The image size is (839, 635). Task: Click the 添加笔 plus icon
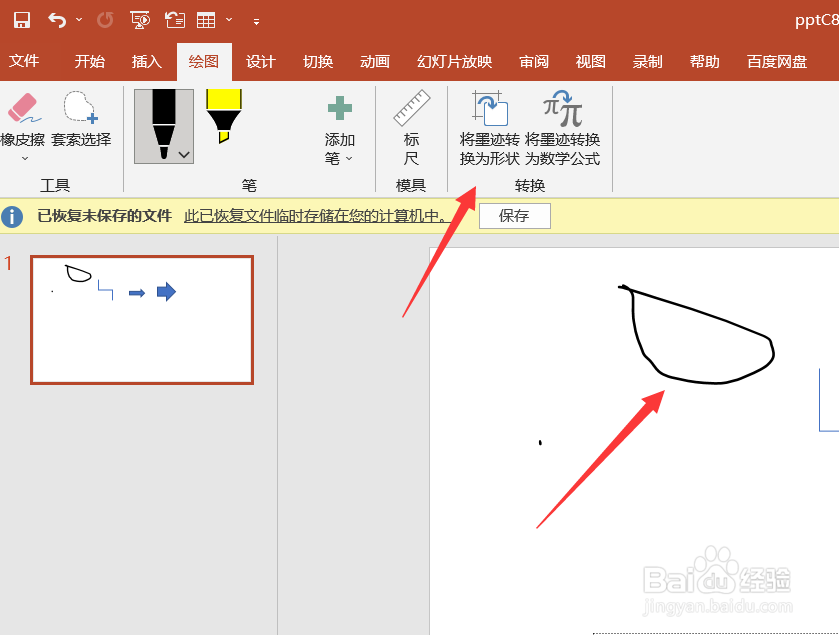pyautogui.click(x=340, y=108)
